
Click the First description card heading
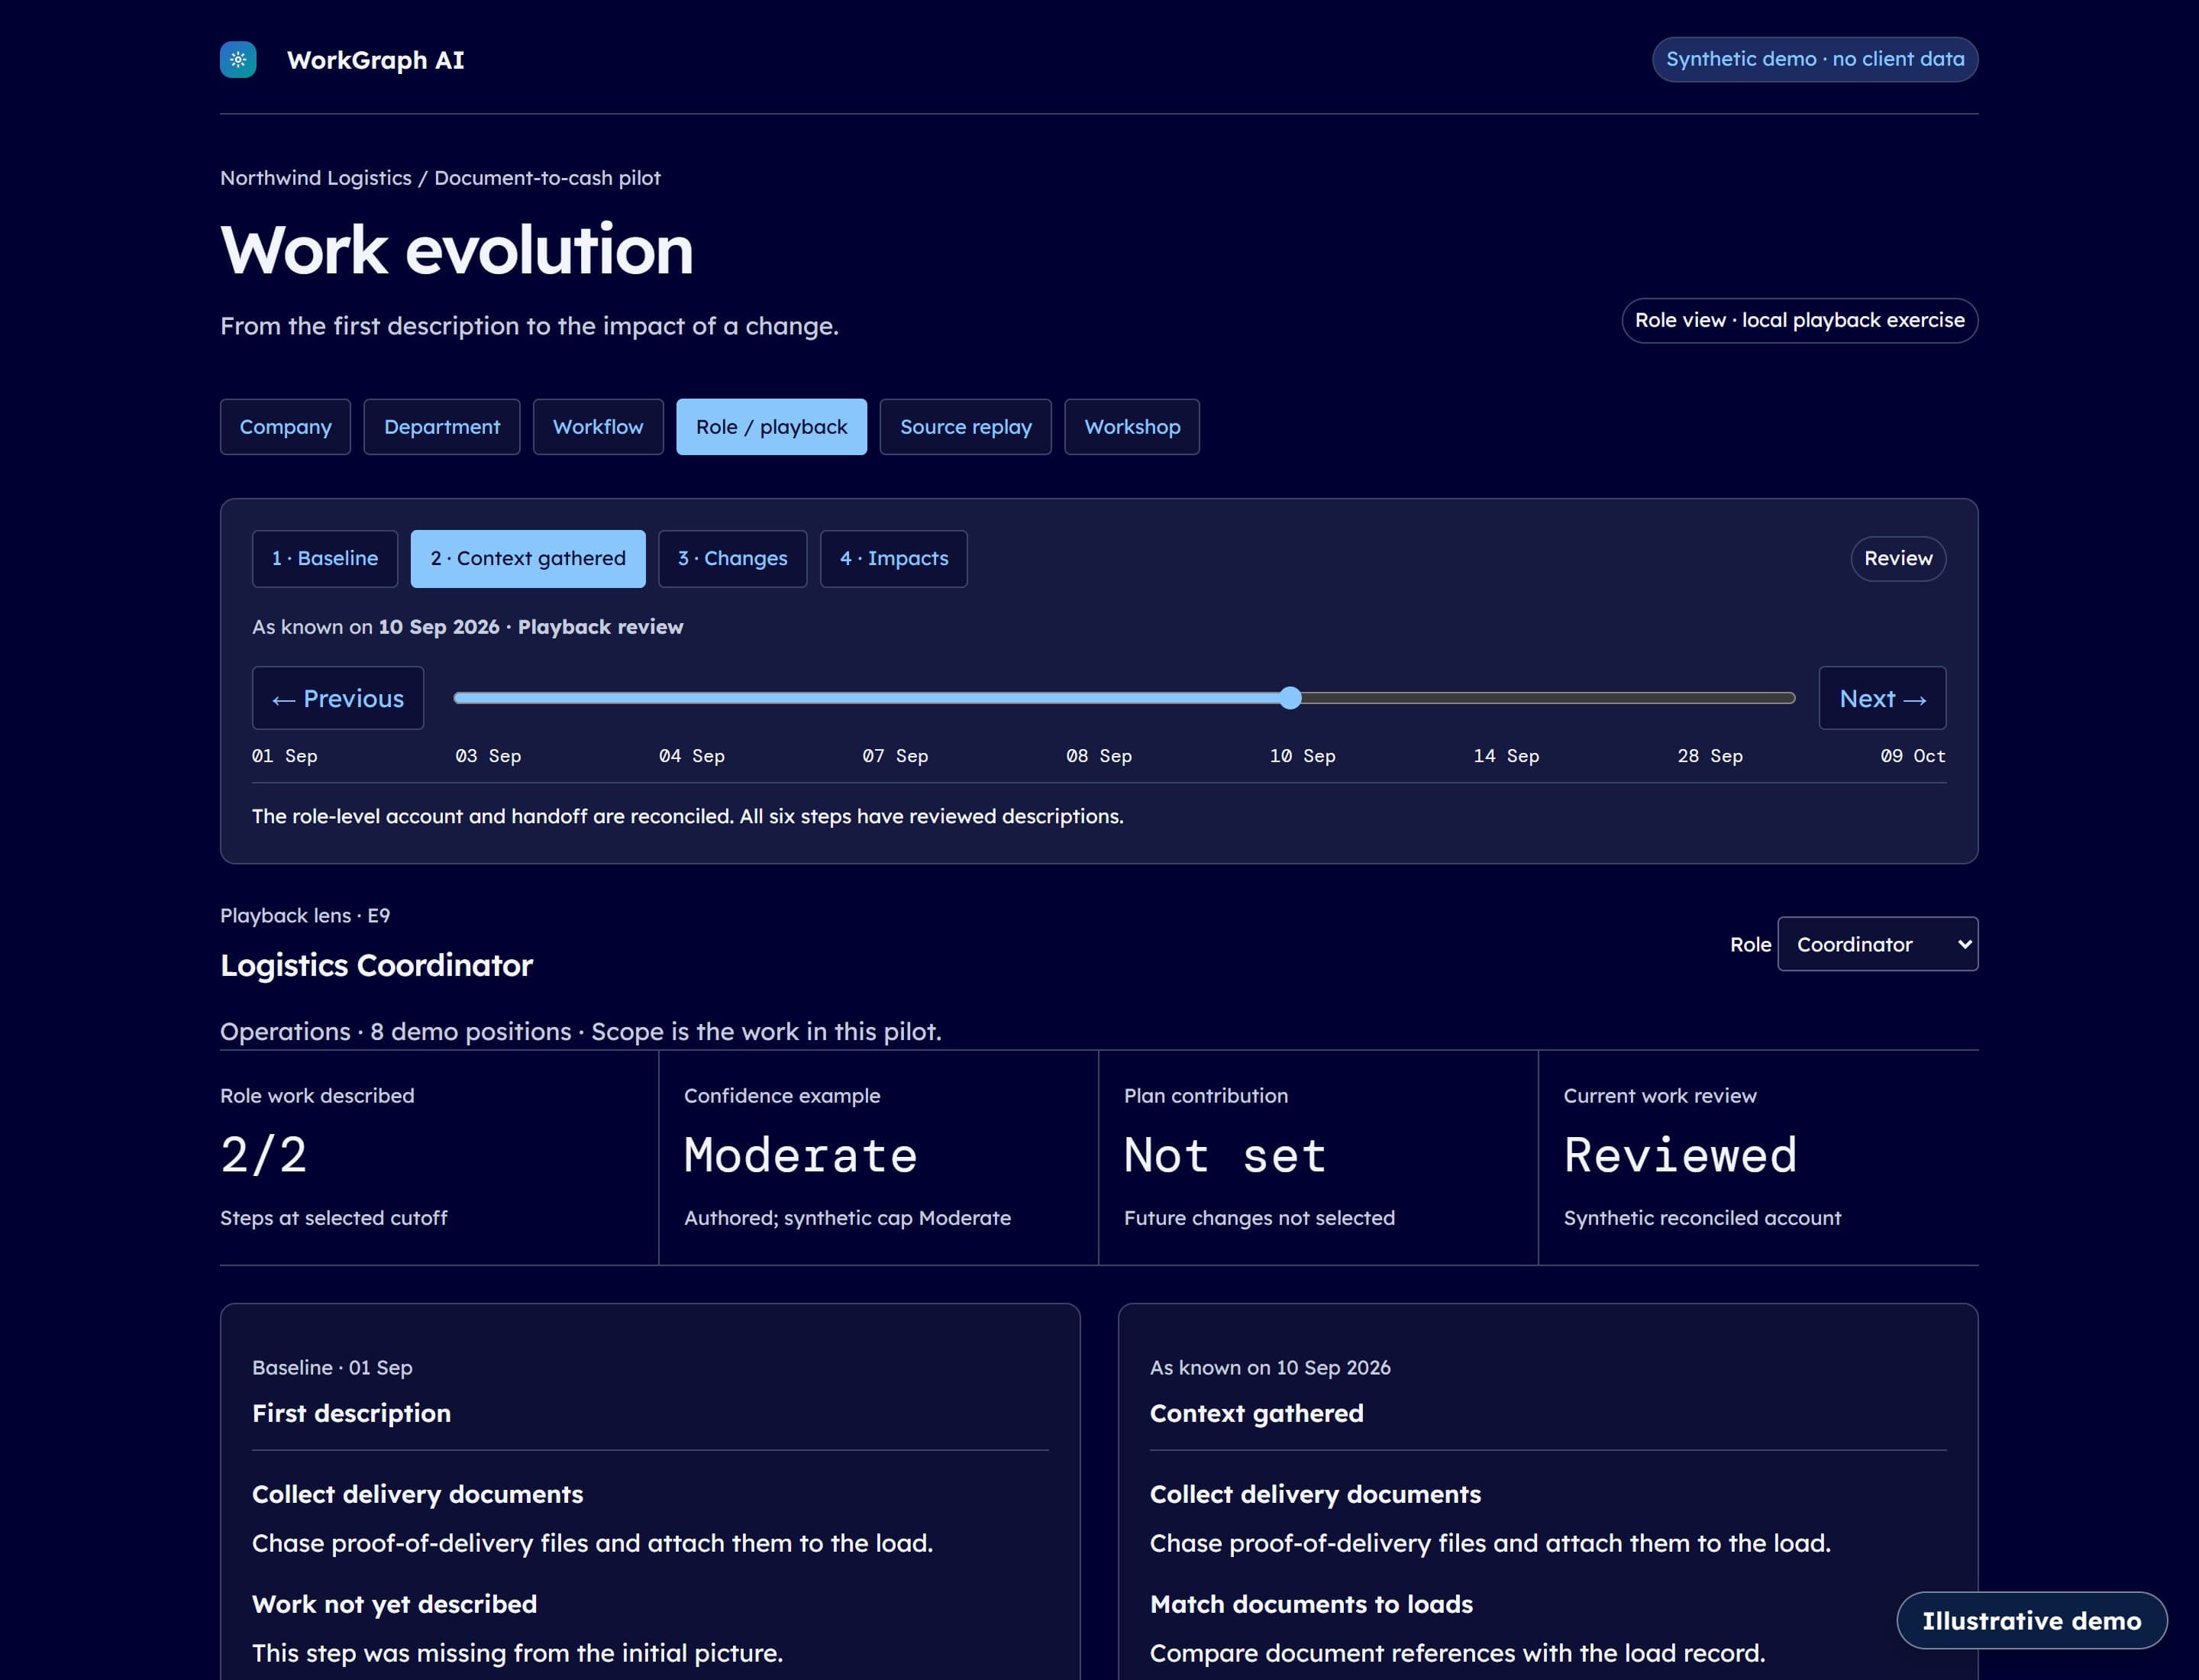[351, 1413]
